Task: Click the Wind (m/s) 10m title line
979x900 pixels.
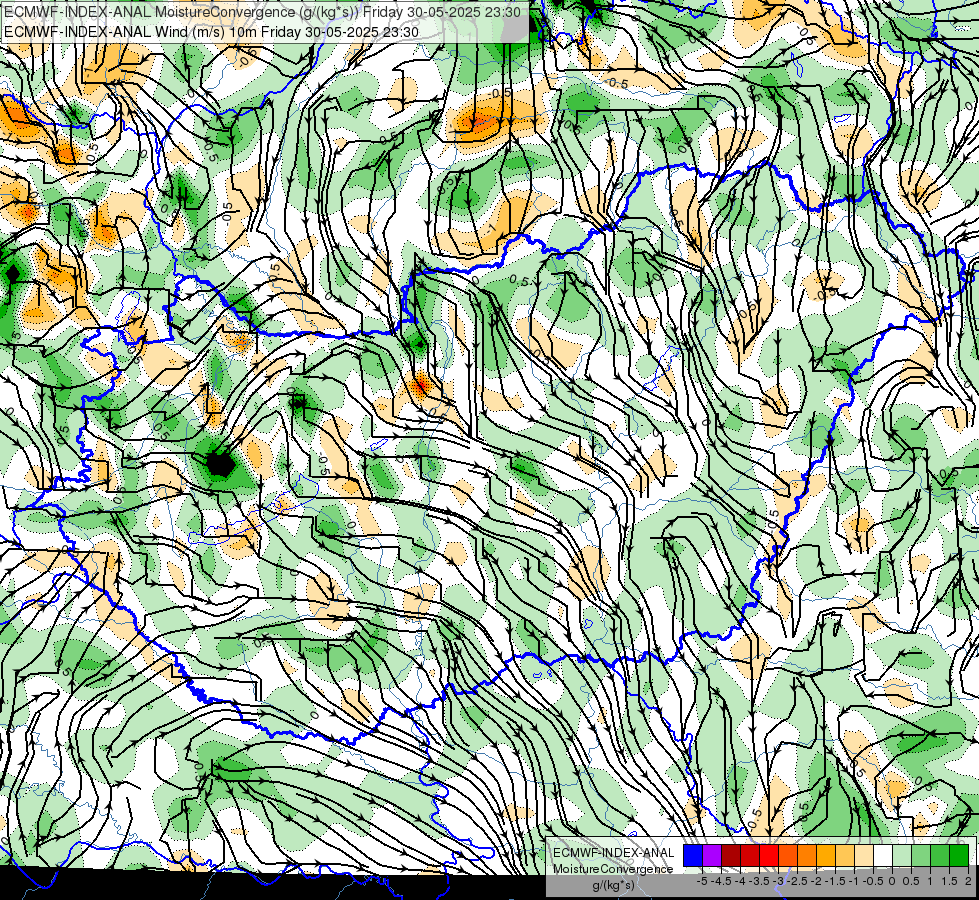Action: point(211,32)
